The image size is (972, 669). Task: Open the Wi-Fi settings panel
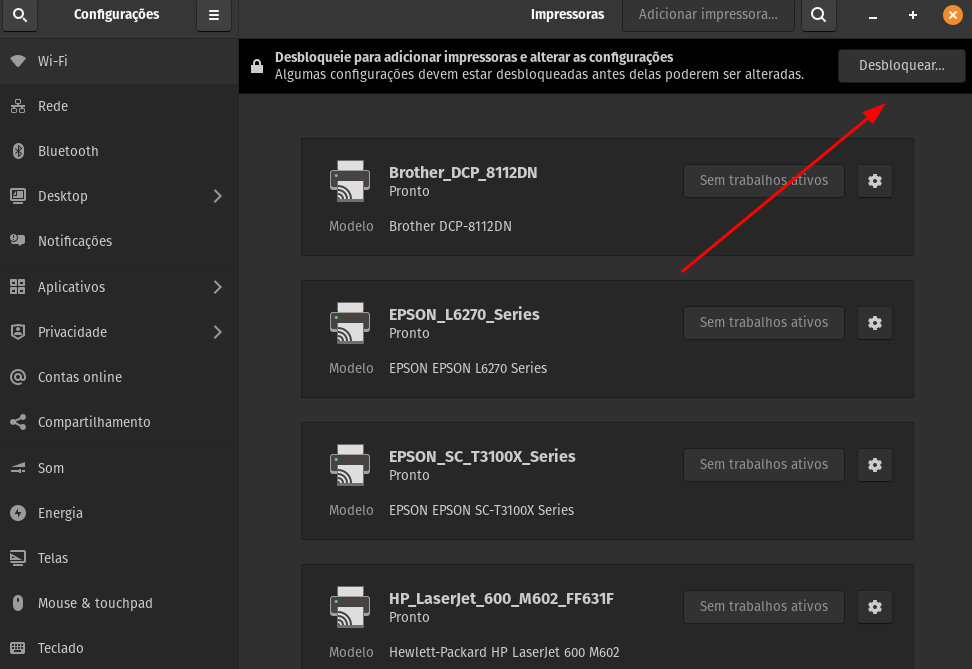[119, 61]
